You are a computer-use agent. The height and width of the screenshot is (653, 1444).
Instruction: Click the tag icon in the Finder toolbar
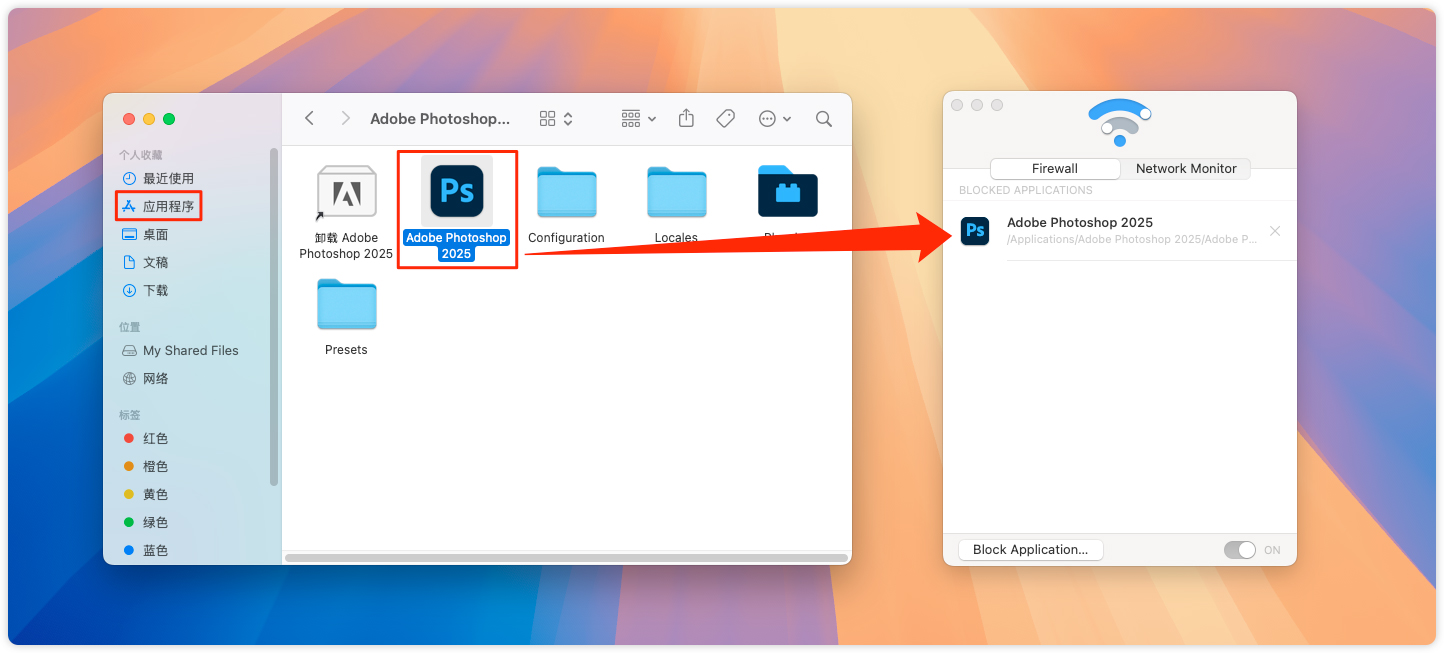(x=726, y=118)
